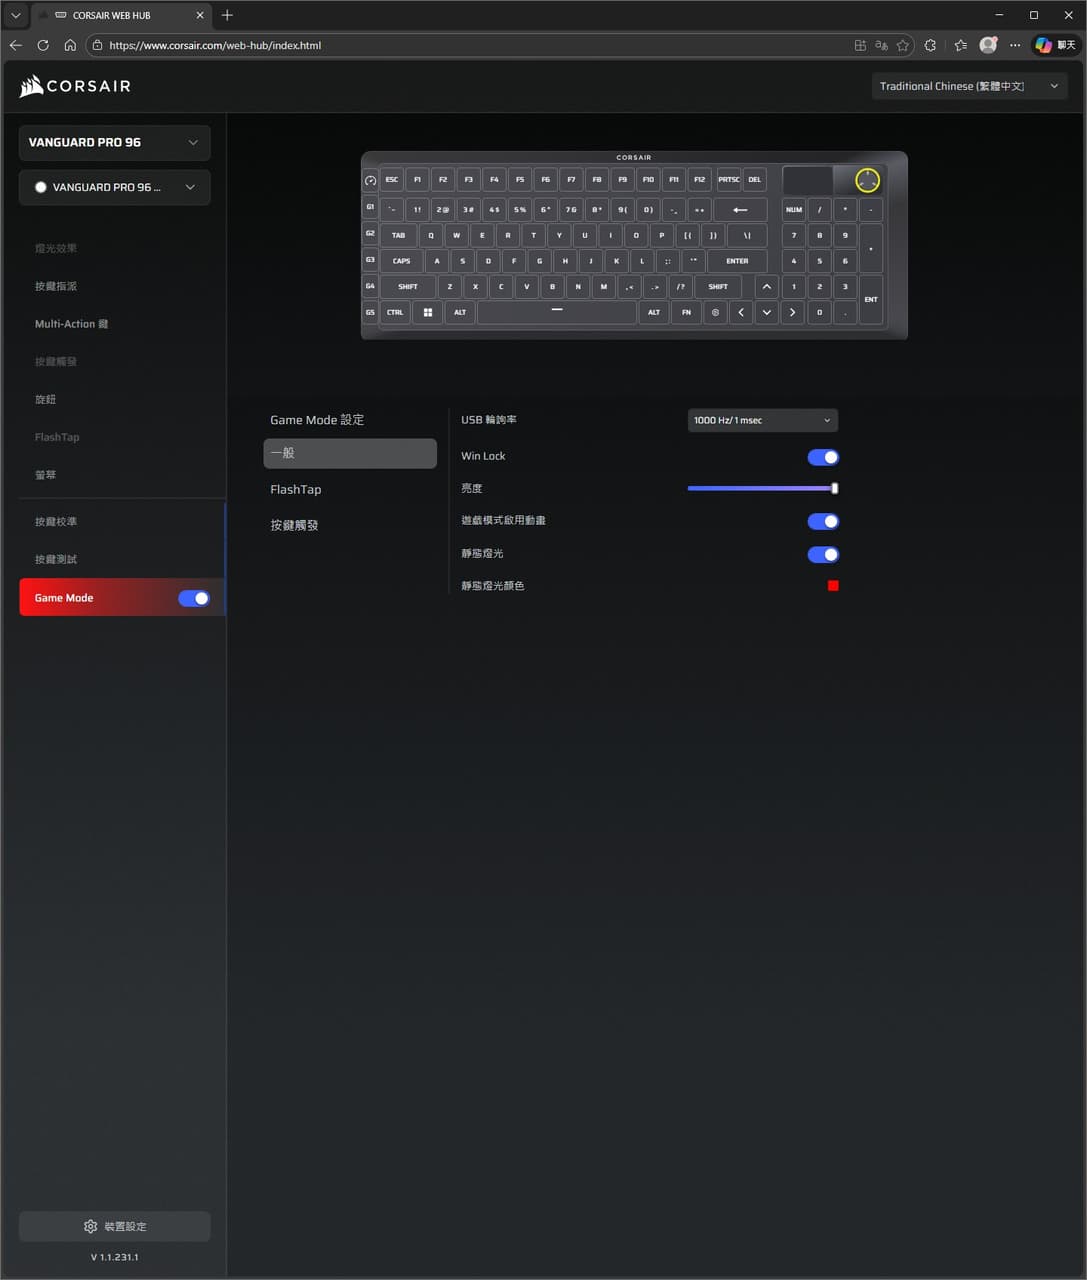Click the up arrow key on the keyboard
This screenshot has width=1087, height=1280.
(767, 286)
